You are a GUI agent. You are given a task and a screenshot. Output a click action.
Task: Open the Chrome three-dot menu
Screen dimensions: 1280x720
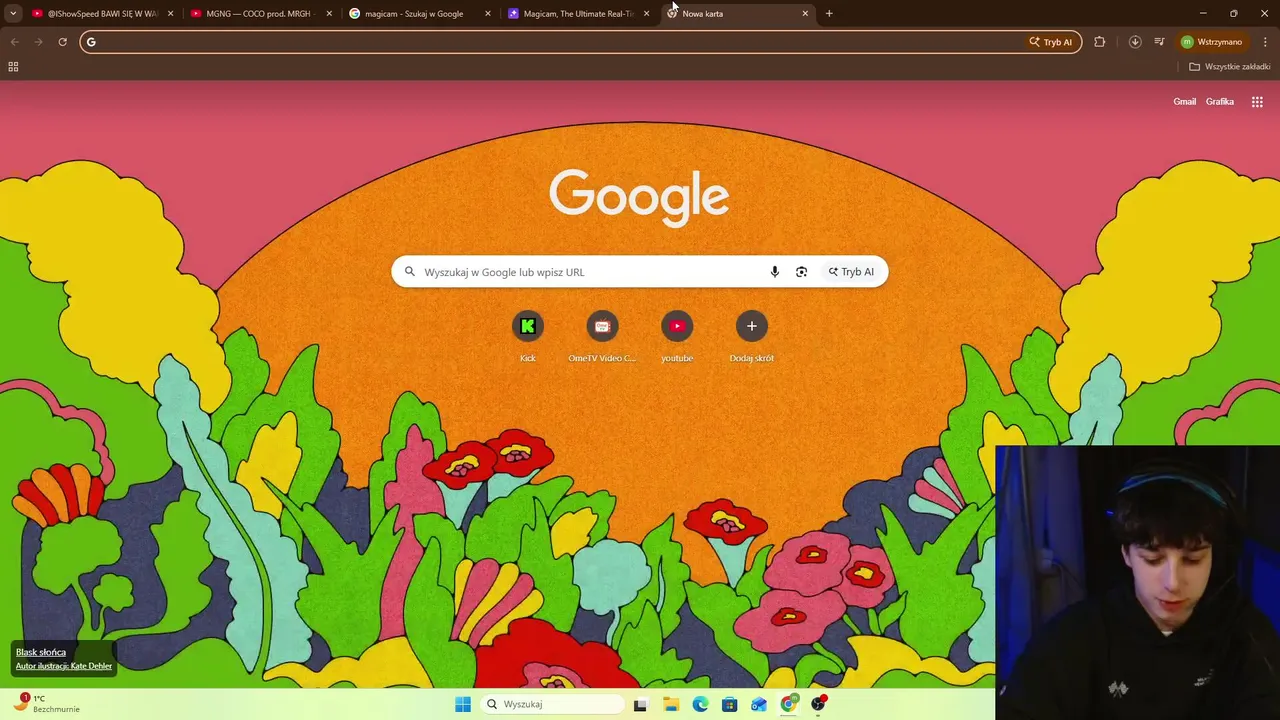(x=1266, y=42)
